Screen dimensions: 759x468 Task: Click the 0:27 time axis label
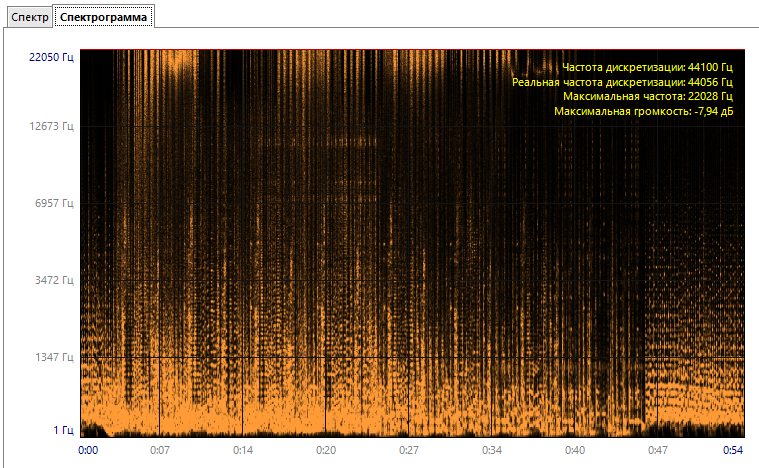pos(409,451)
